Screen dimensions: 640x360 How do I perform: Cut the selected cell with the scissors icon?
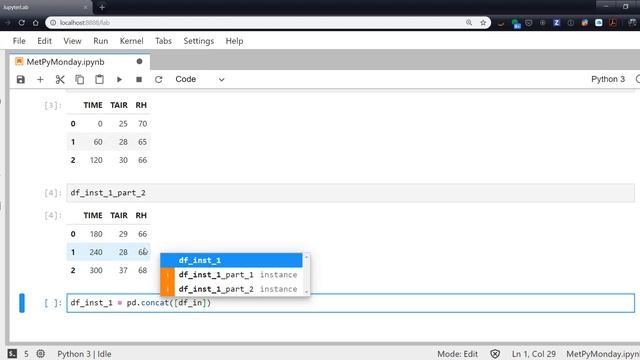60,80
